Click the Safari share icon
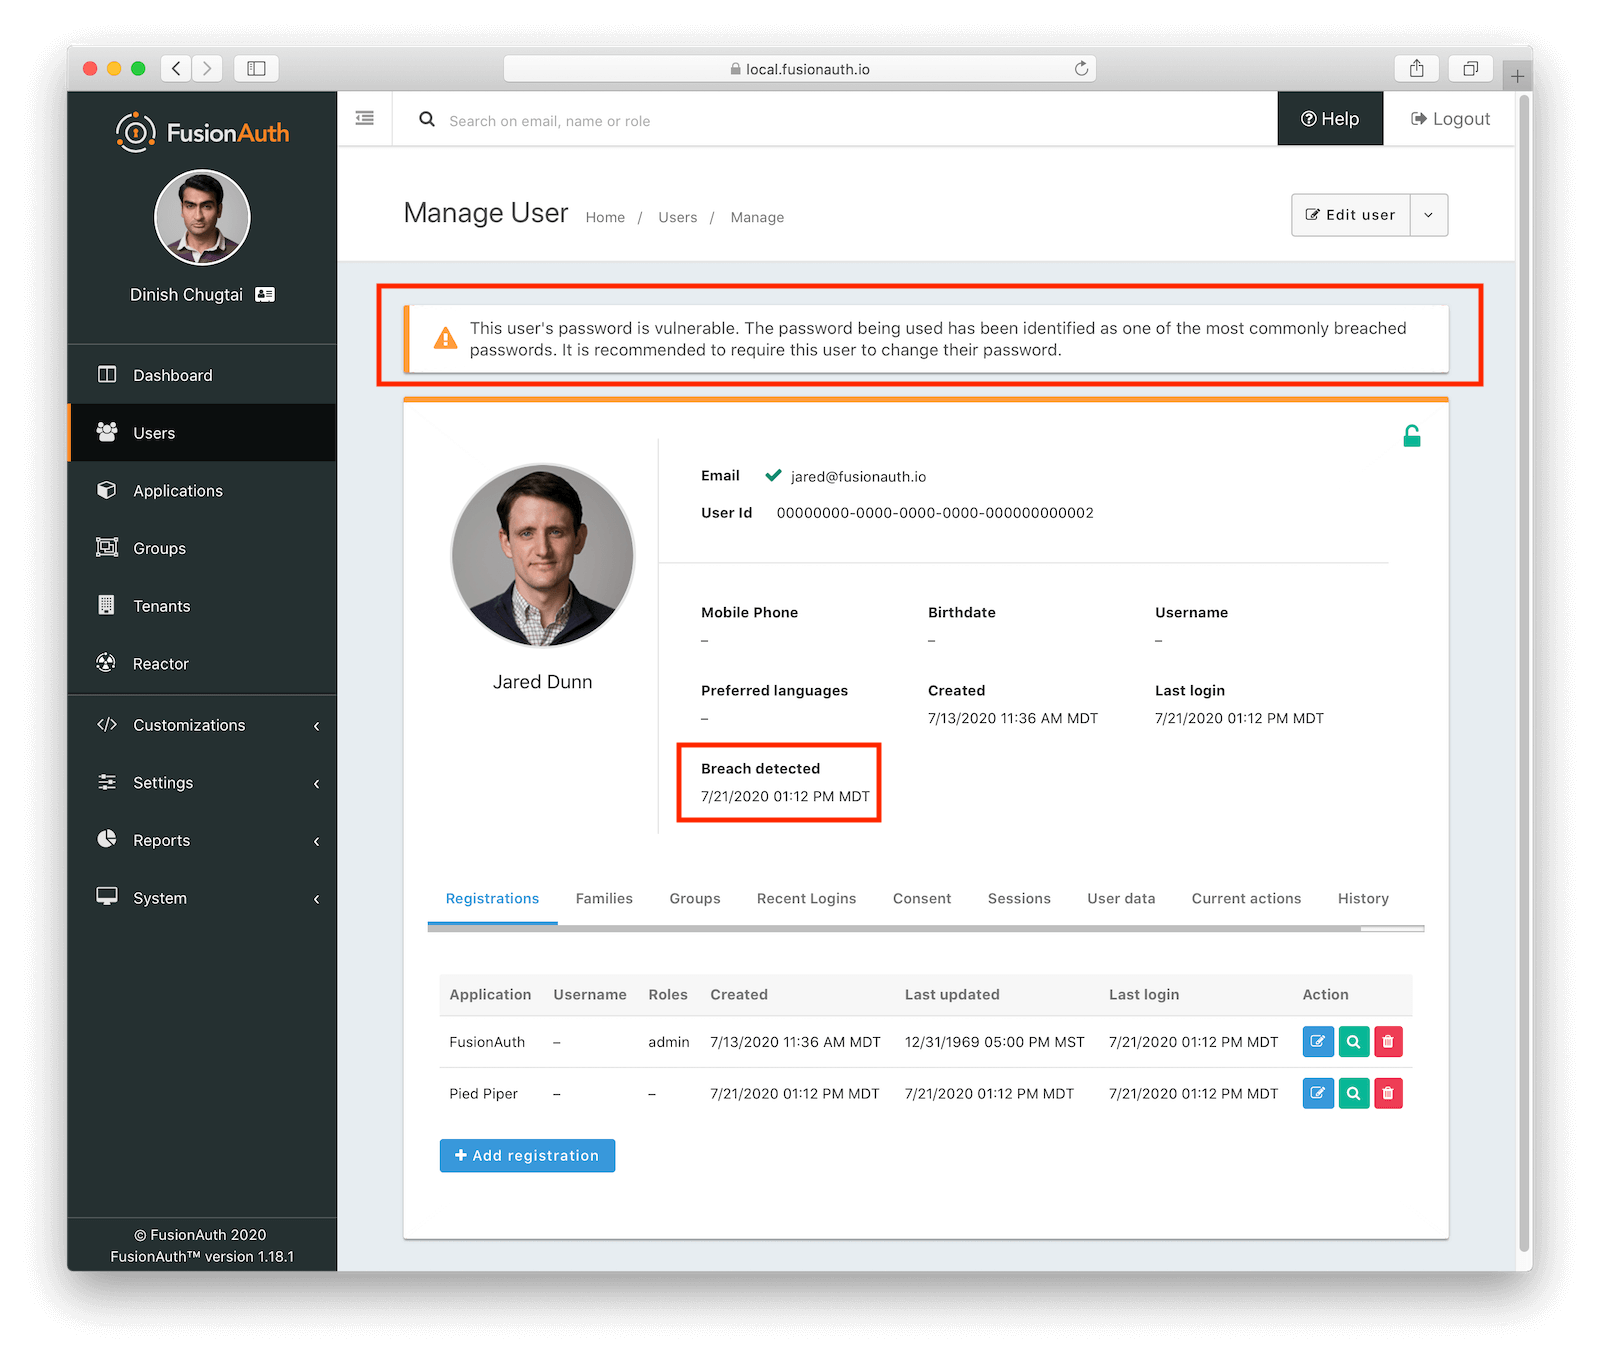1600x1360 pixels. 1416,68
